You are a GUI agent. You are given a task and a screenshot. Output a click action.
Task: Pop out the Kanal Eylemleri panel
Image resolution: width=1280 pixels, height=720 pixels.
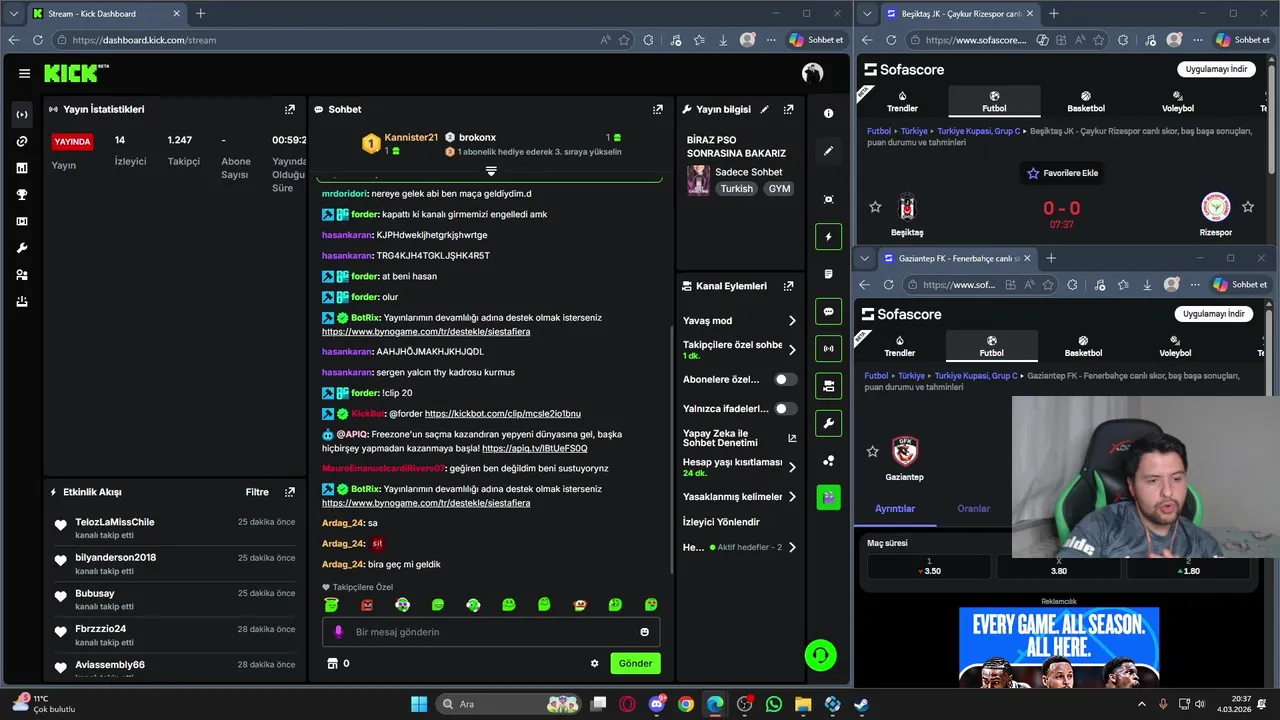coord(789,286)
